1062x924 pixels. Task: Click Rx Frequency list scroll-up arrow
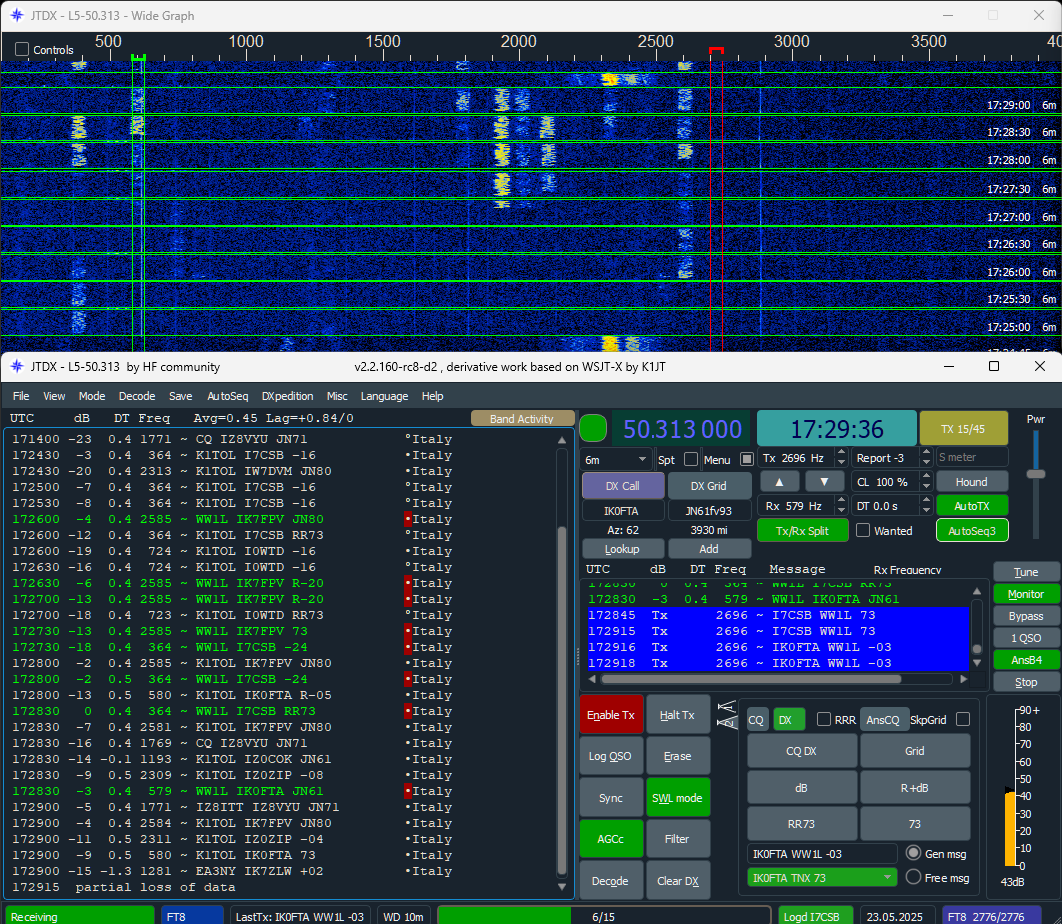pos(977,591)
